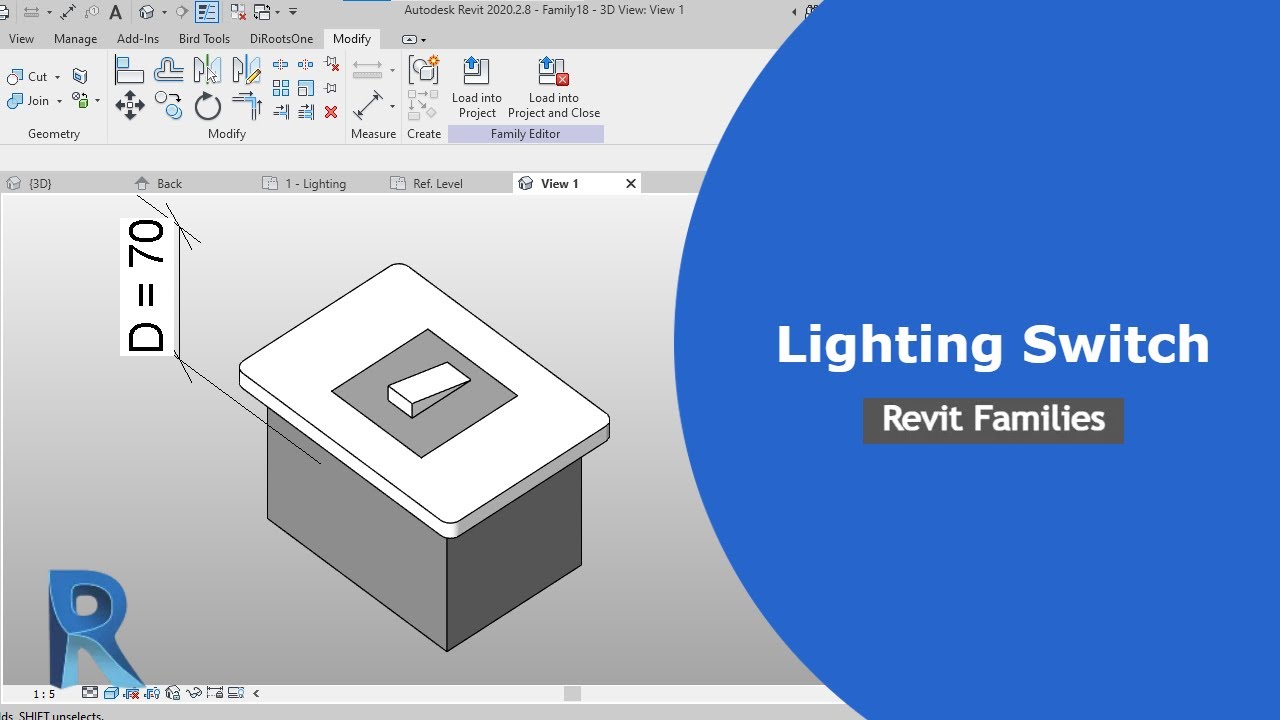Image resolution: width=1280 pixels, height=720 pixels.
Task: Close the View 1 tab
Action: (631, 184)
